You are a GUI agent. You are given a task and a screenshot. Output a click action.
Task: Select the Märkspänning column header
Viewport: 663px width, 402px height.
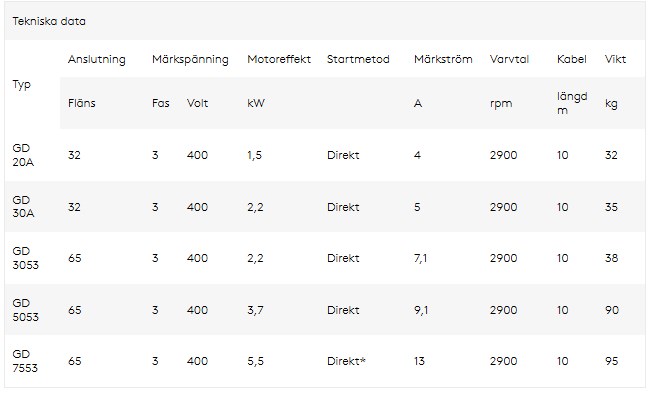[x=190, y=60]
